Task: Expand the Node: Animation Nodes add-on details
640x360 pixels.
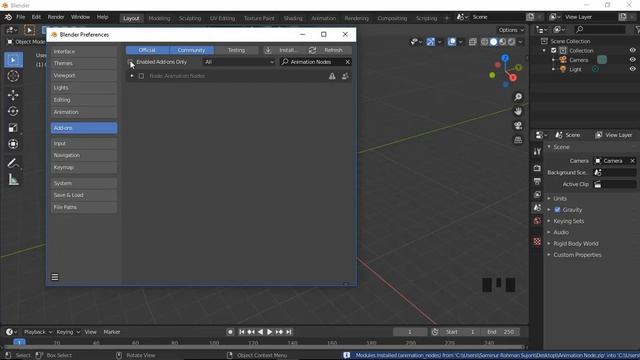Action: pos(132,76)
